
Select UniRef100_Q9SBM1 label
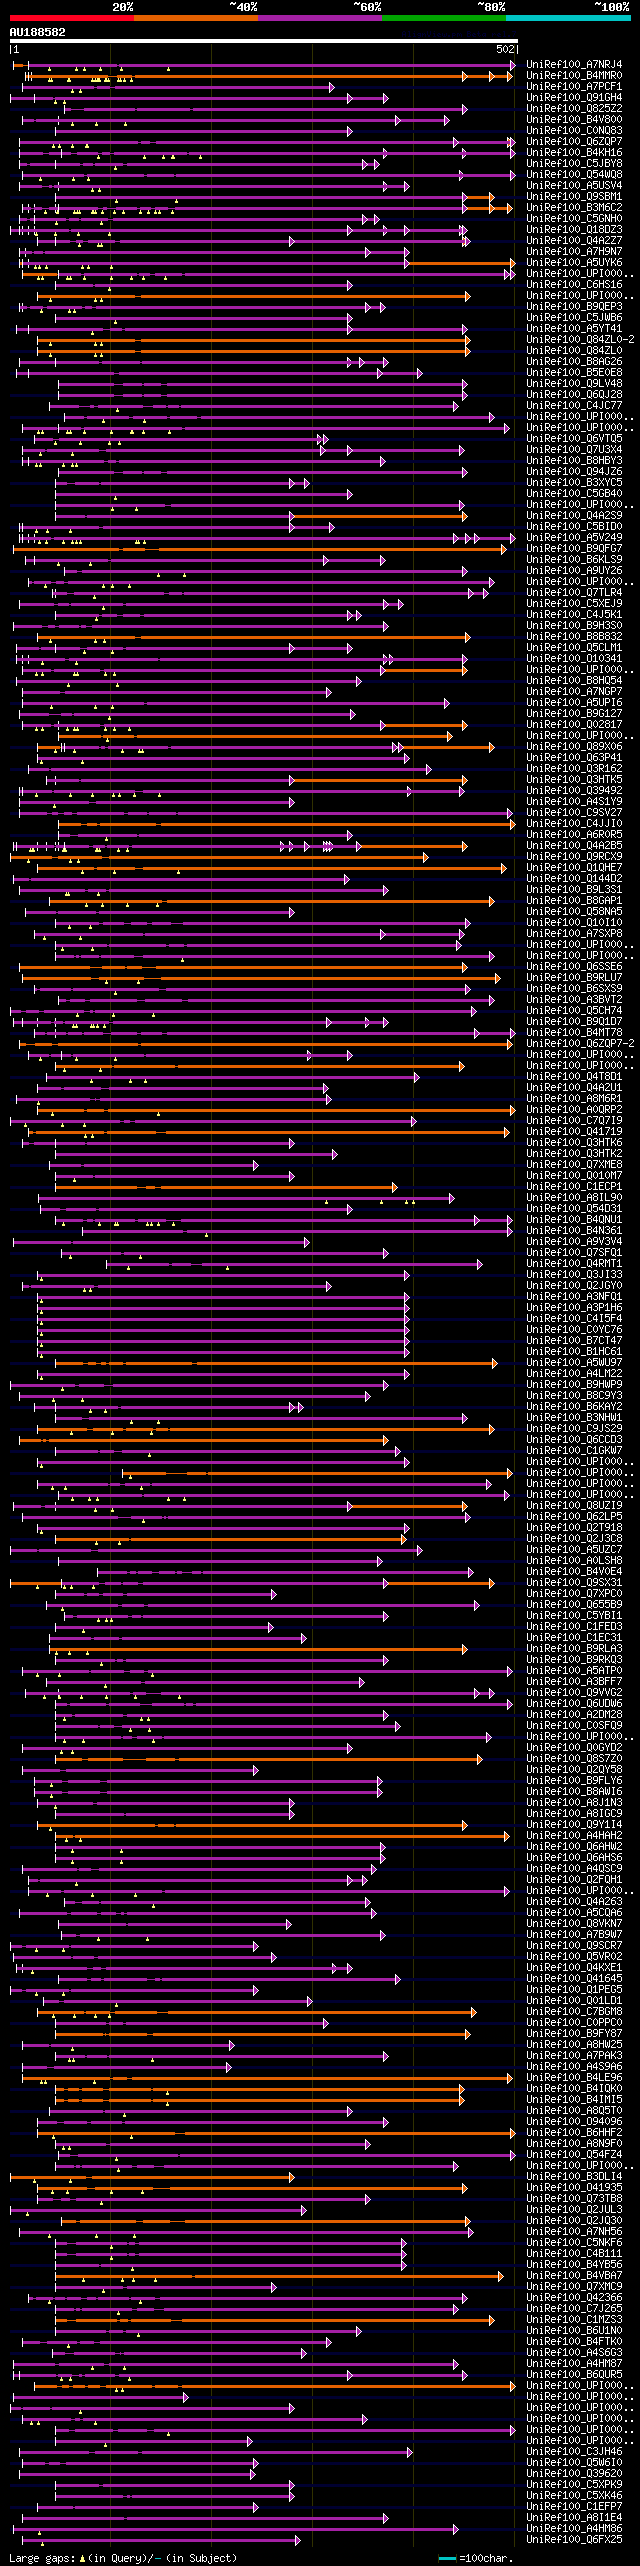click(574, 197)
